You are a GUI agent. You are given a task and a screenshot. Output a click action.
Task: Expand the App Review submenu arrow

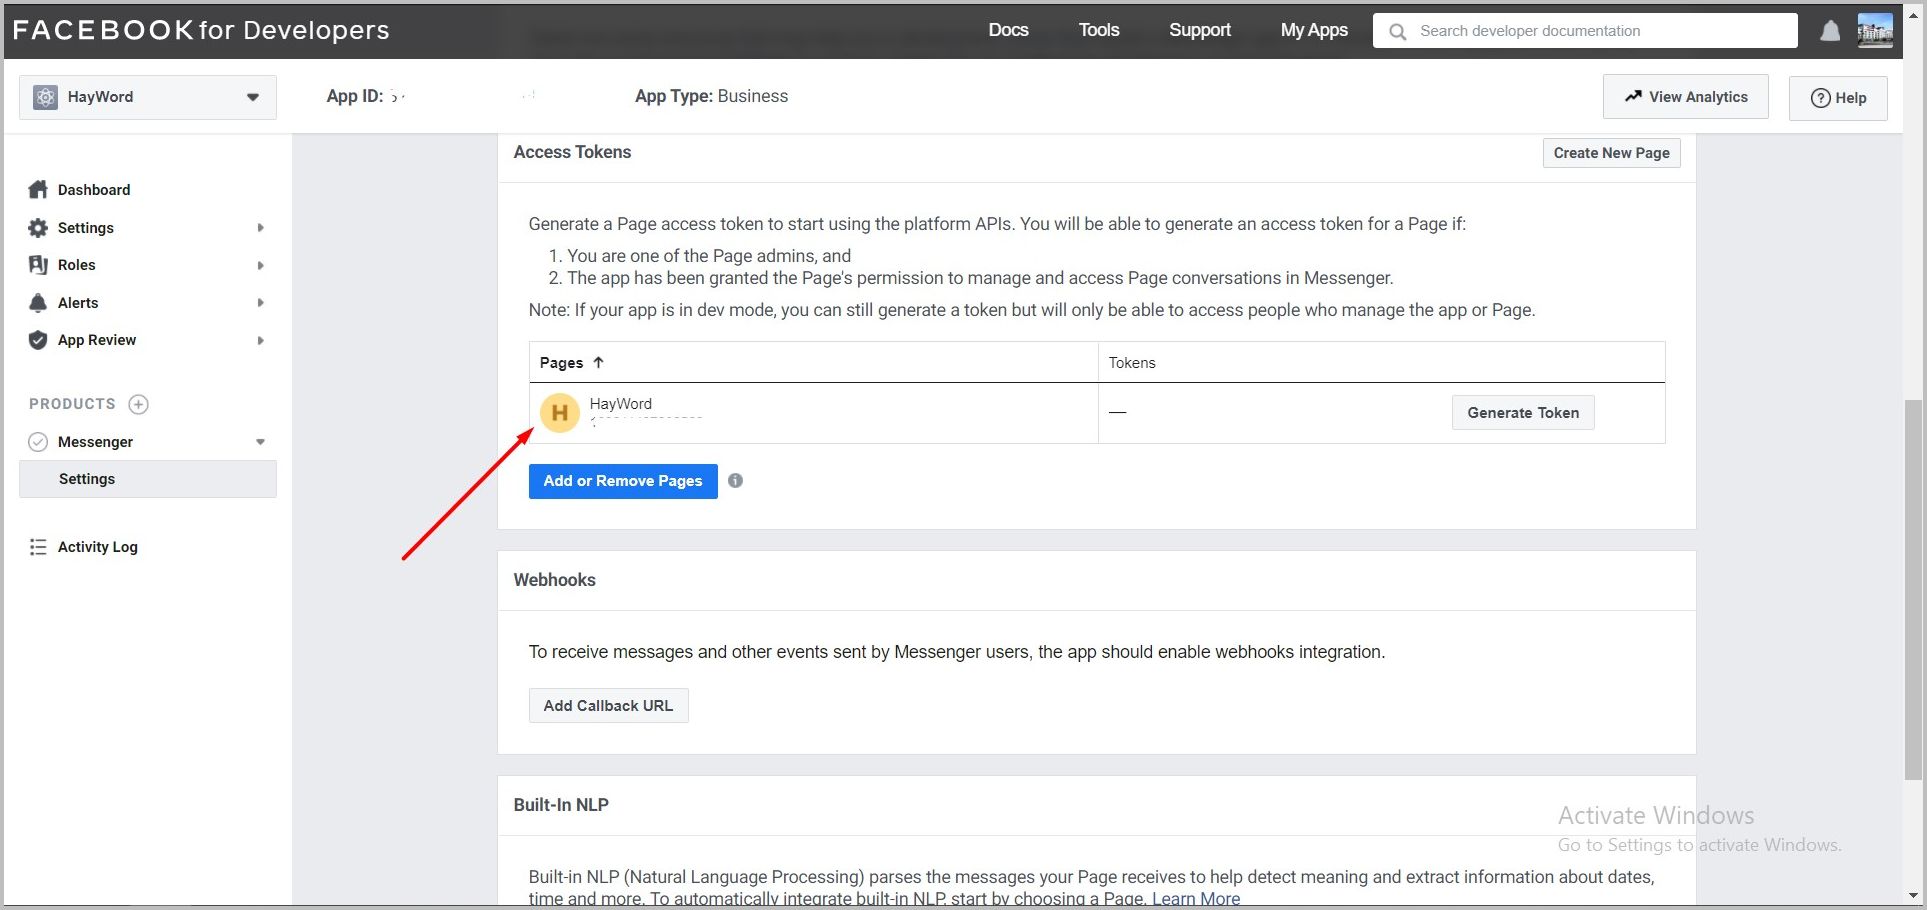(260, 340)
